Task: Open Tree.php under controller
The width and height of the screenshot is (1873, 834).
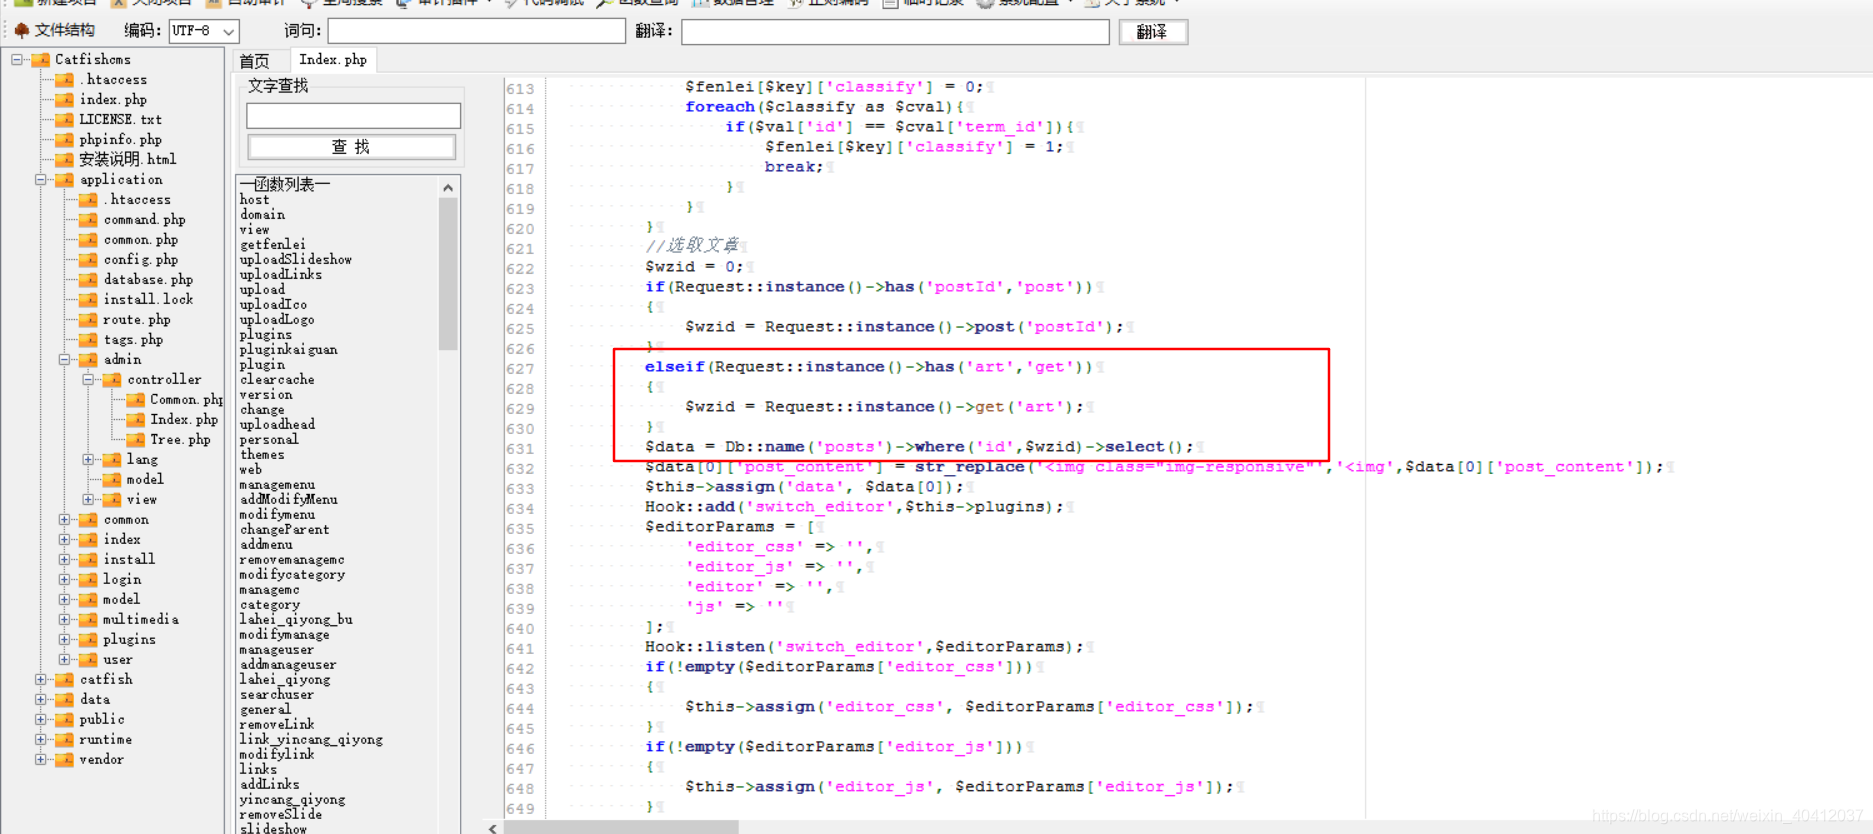Action: 180,439
